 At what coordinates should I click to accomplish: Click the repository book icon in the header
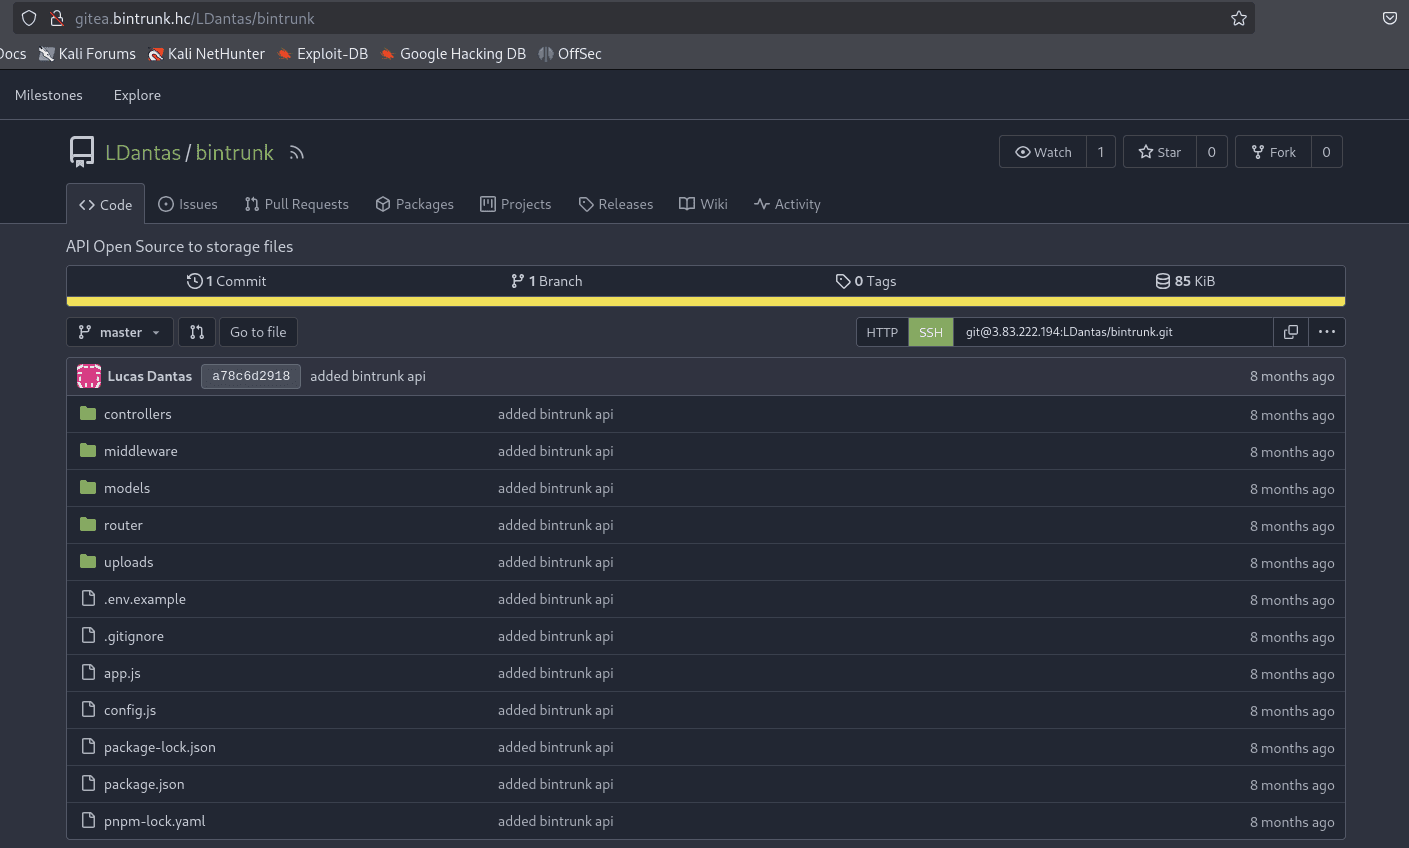pos(81,151)
